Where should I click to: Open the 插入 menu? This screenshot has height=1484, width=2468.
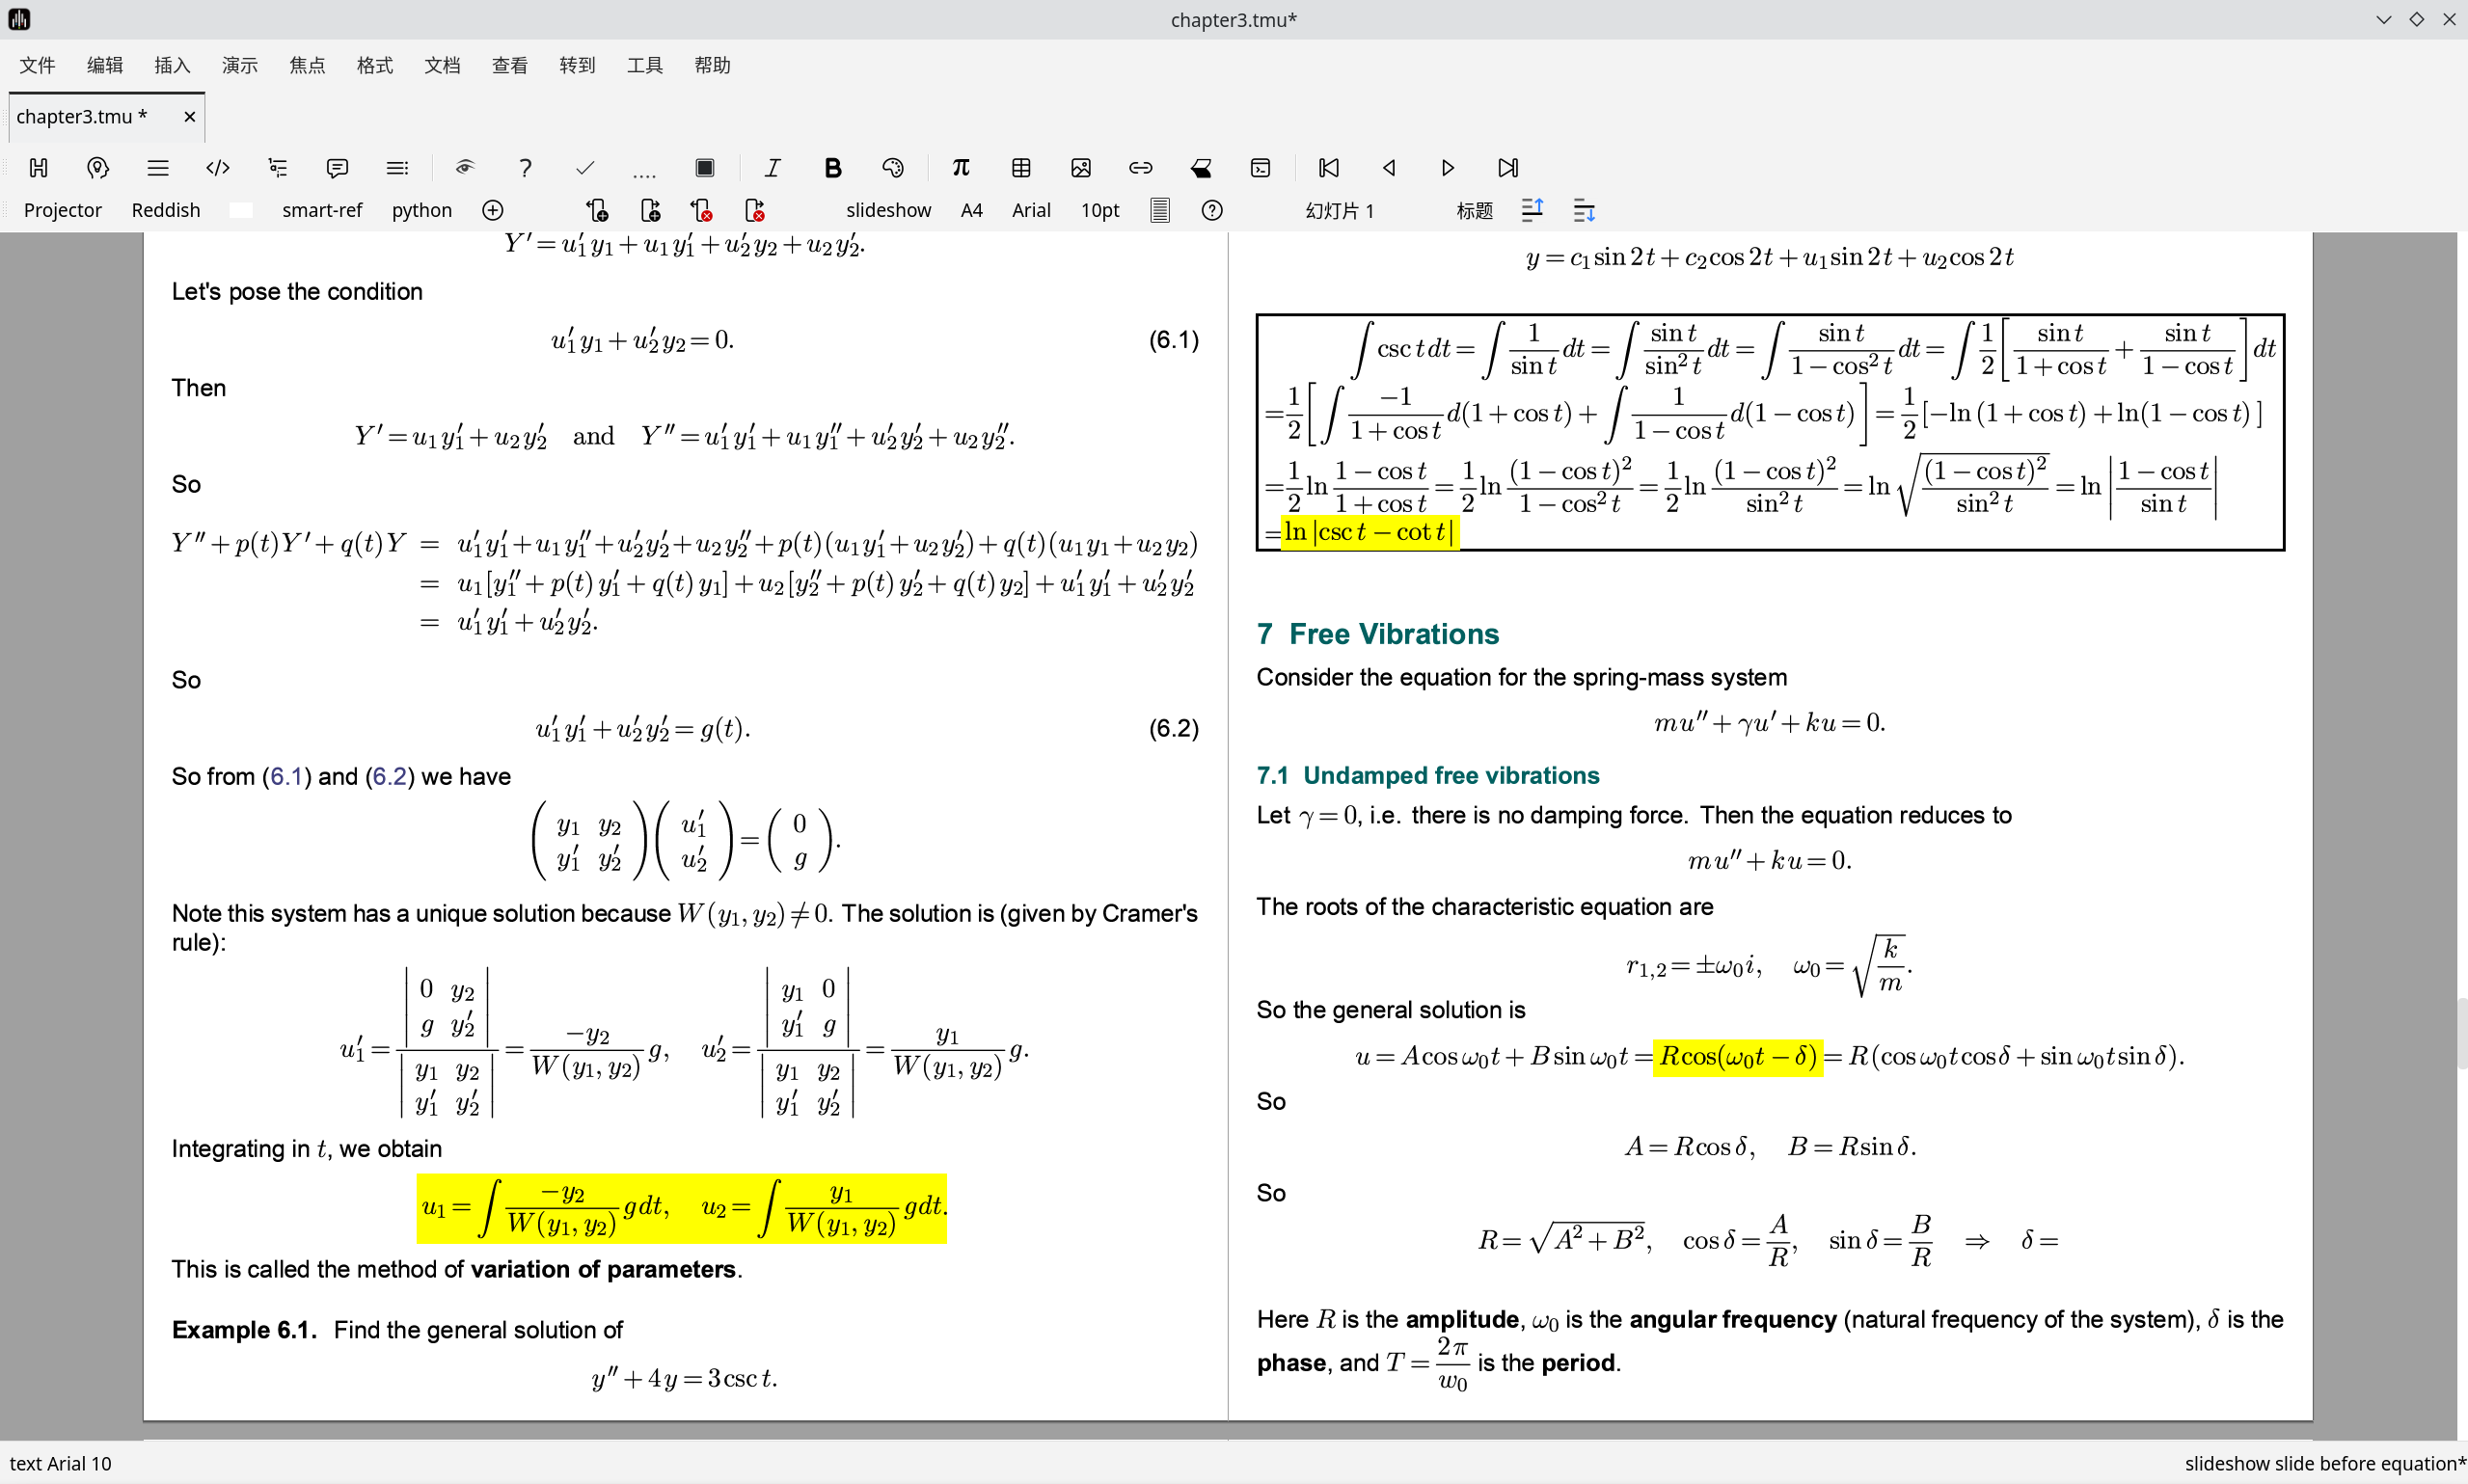coord(172,66)
